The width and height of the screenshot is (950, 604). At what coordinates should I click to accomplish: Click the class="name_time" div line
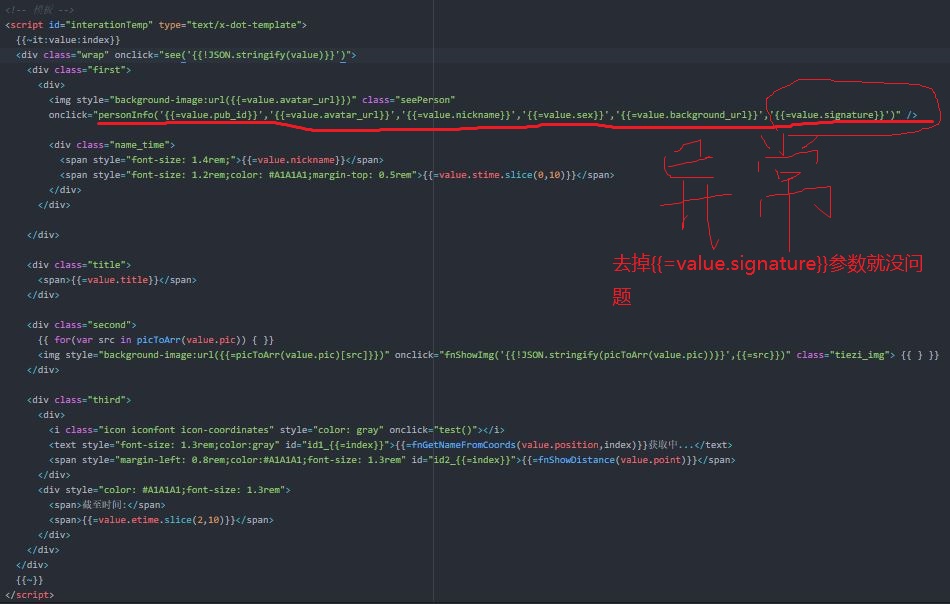112,145
